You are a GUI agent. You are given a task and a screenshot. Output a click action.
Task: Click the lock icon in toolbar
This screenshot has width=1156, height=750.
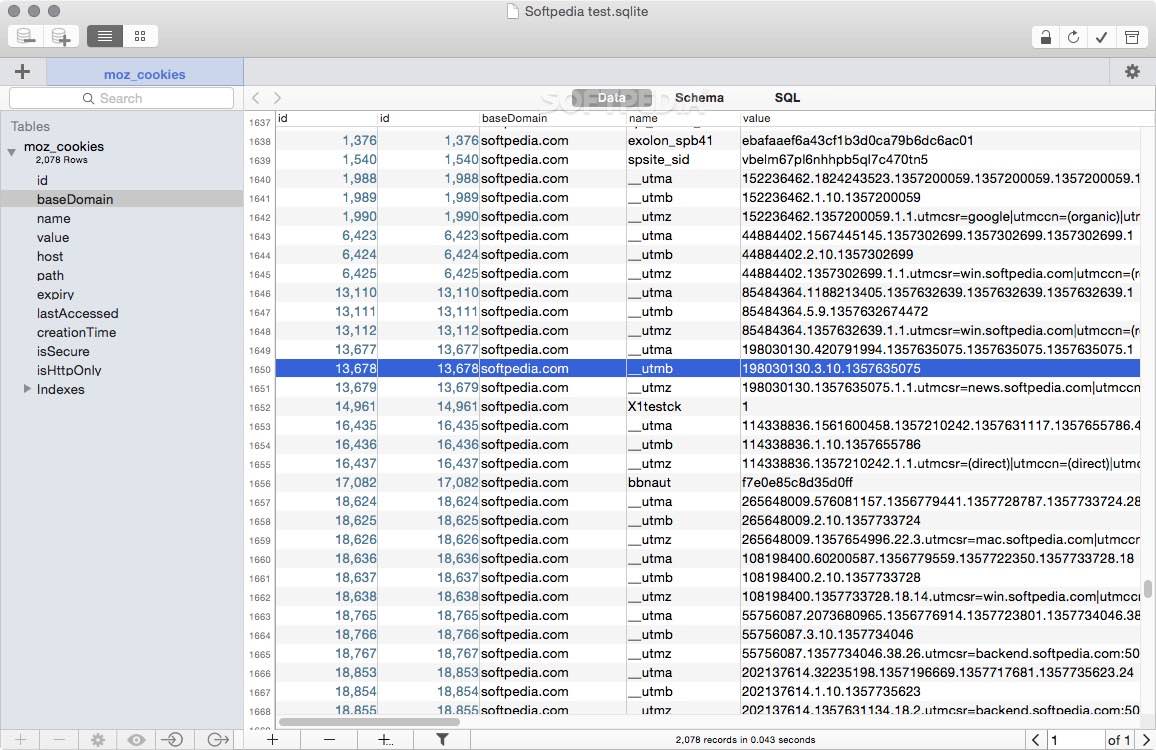pos(1045,38)
